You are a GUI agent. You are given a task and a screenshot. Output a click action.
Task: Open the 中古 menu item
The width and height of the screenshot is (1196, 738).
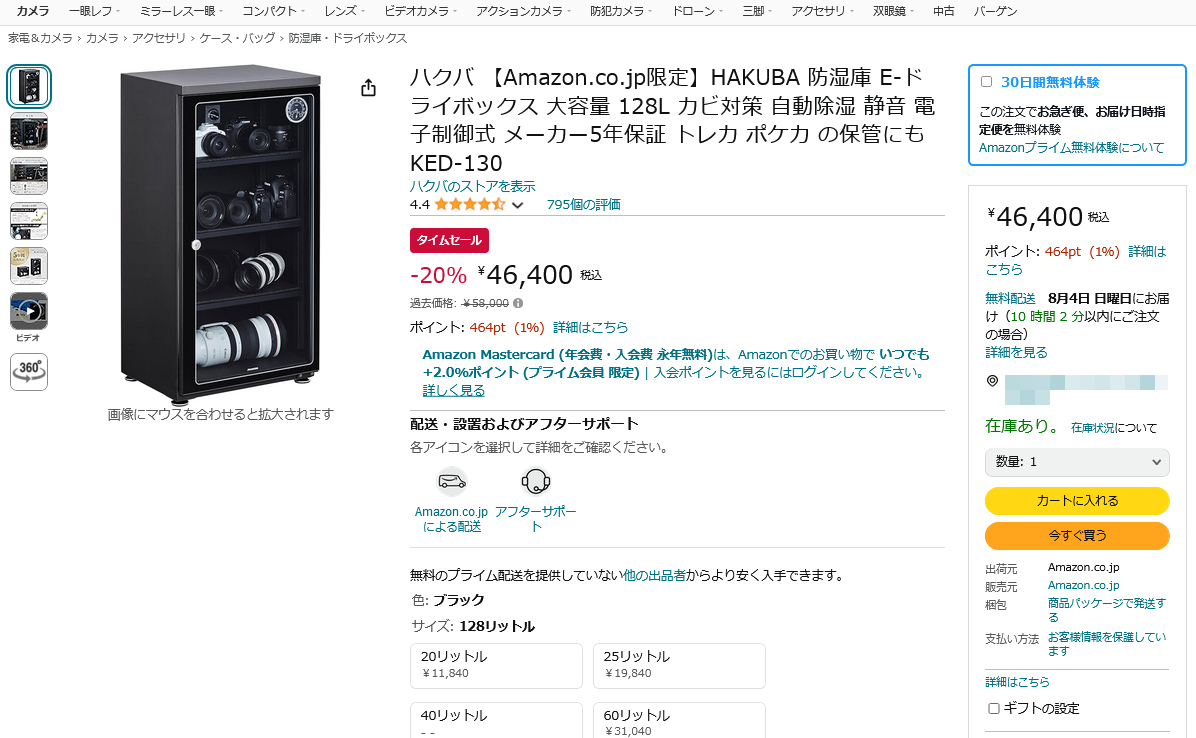pos(943,11)
